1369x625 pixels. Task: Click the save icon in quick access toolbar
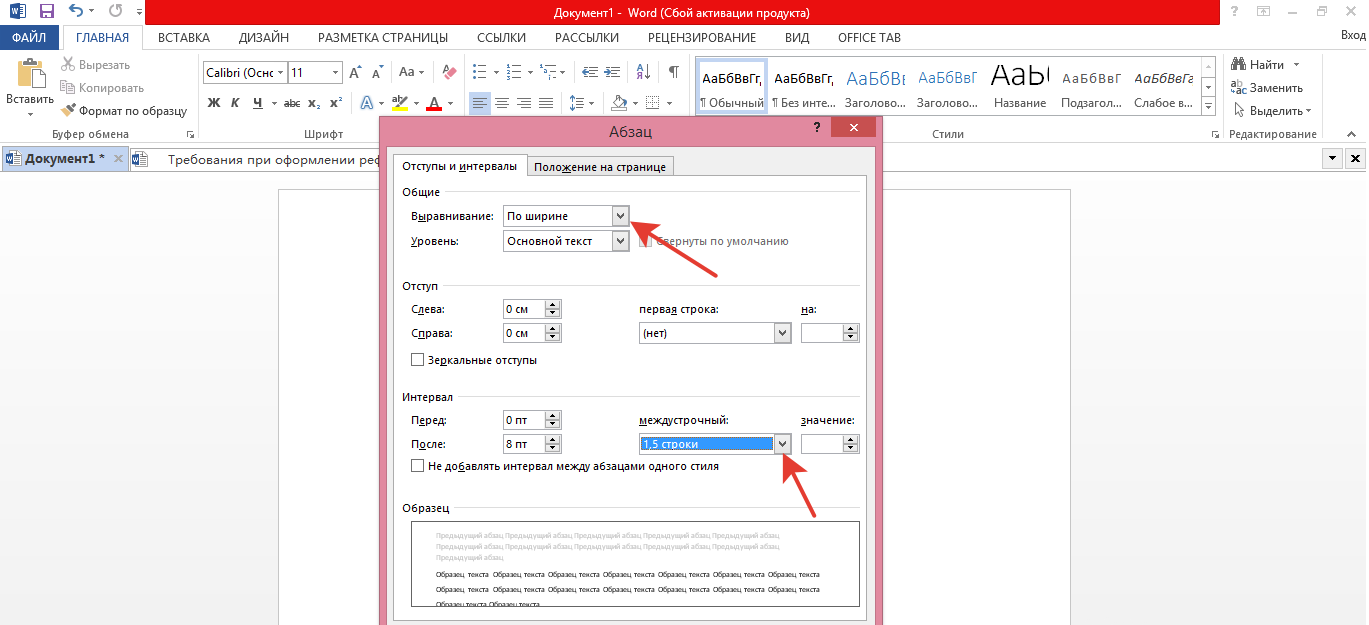click(46, 12)
